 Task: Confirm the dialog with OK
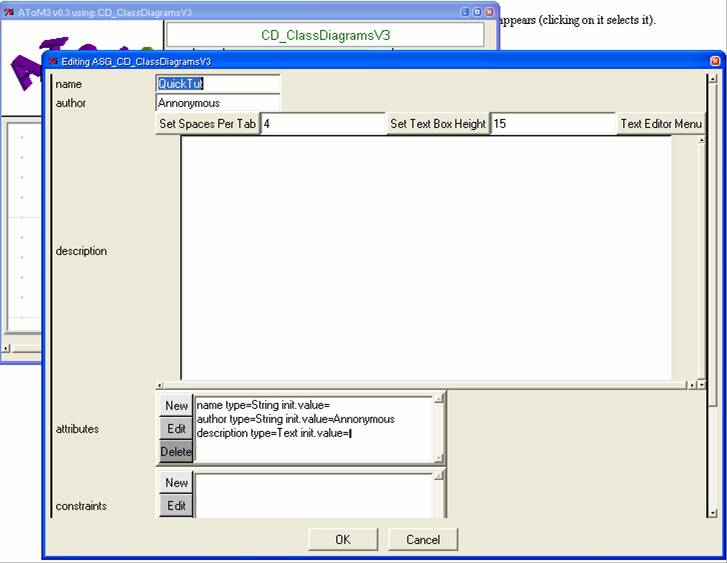pyautogui.click(x=342, y=540)
